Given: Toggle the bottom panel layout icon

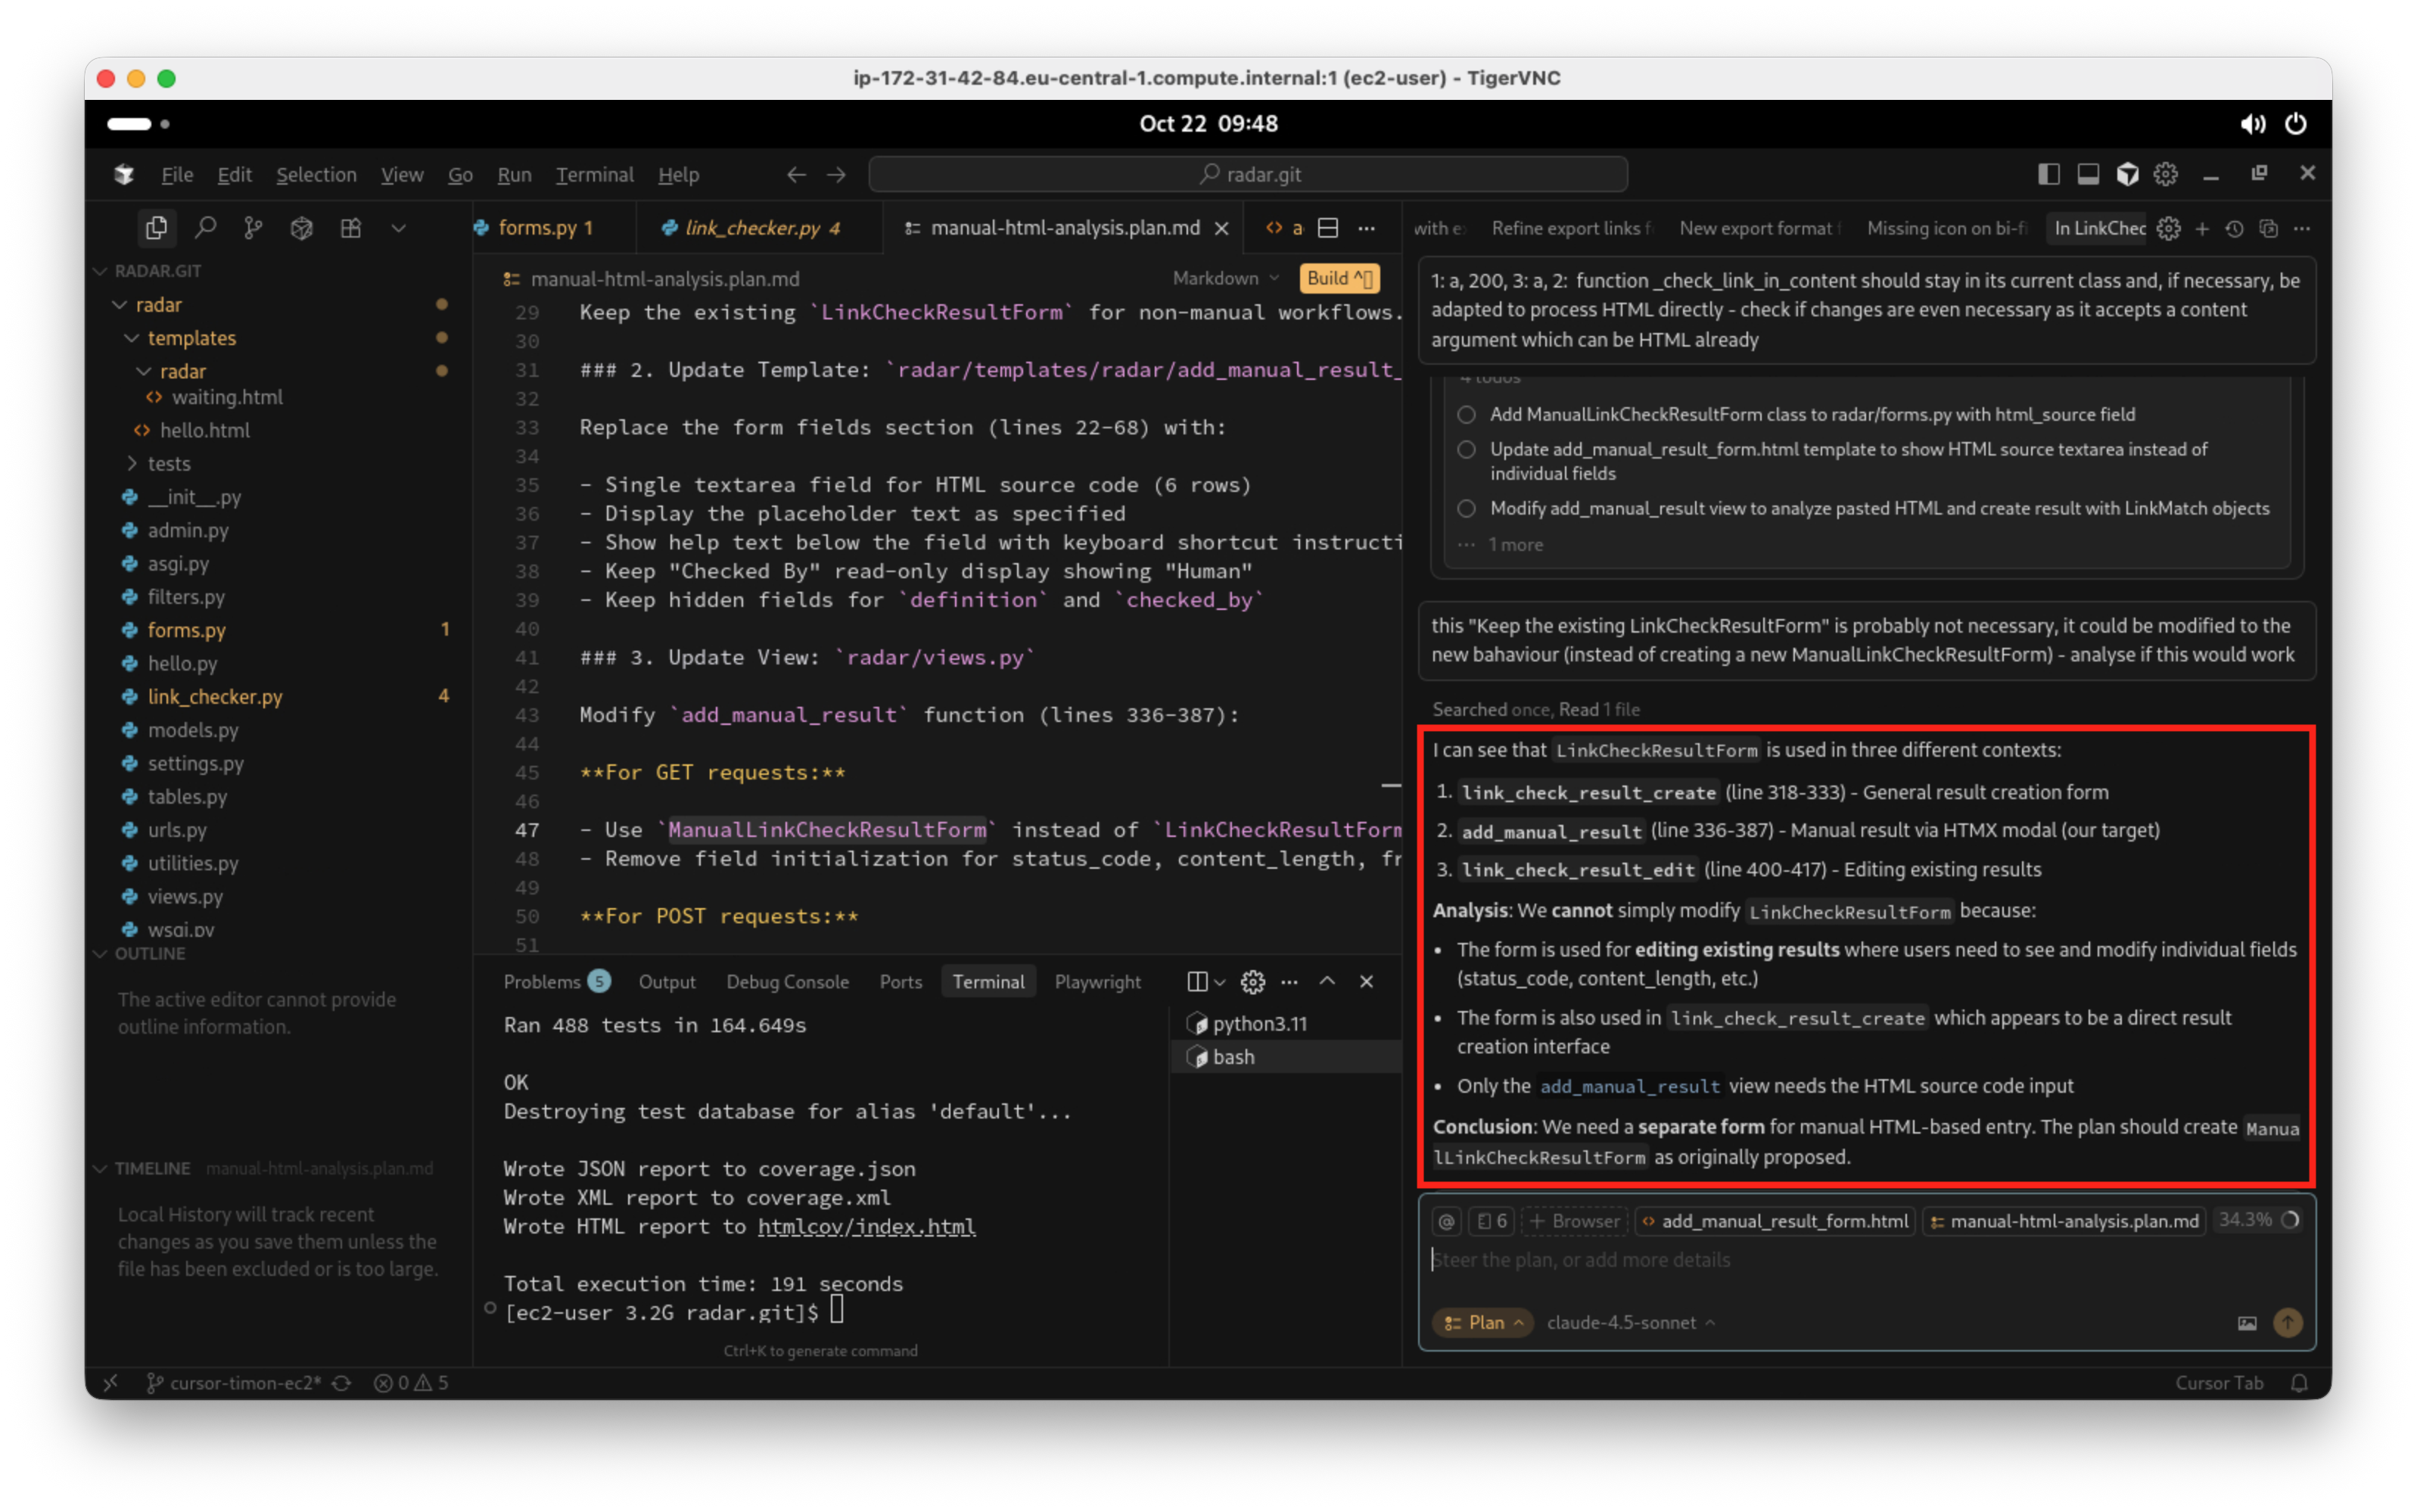Looking at the screenshot, I should 2088,174.
